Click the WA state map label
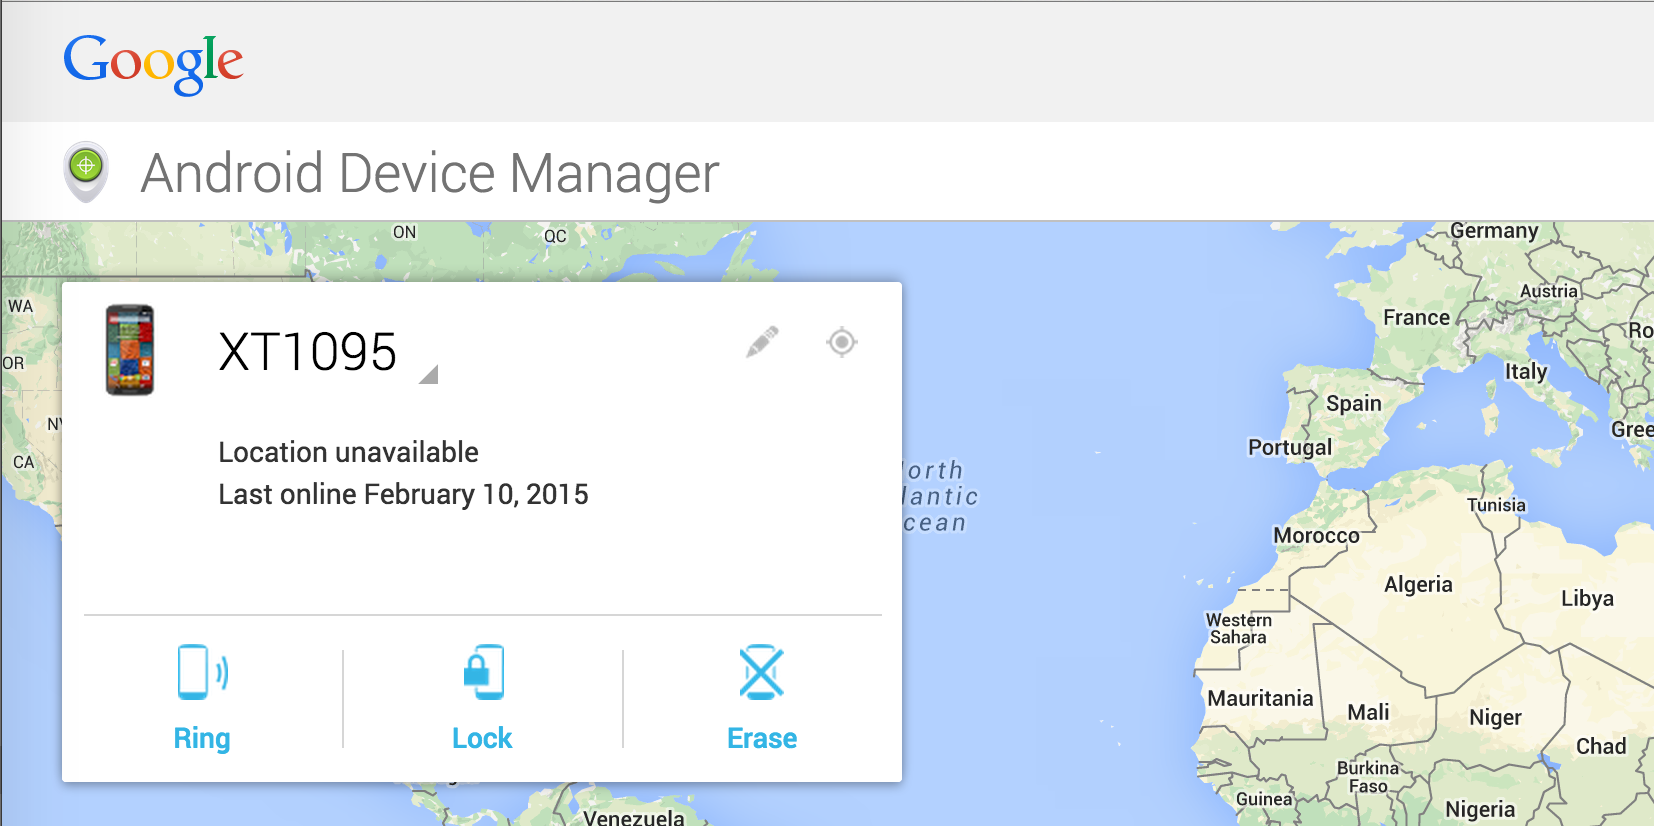 pos(20,306)
